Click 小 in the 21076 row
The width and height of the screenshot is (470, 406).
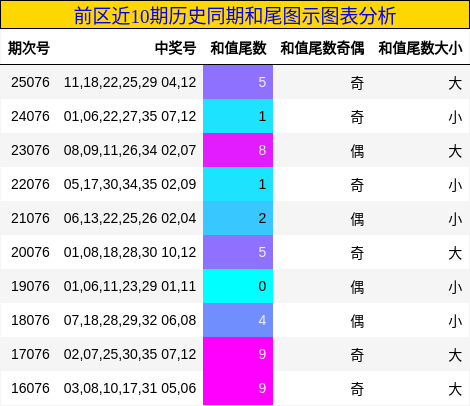pyautogui.click(x=455, y=219)
